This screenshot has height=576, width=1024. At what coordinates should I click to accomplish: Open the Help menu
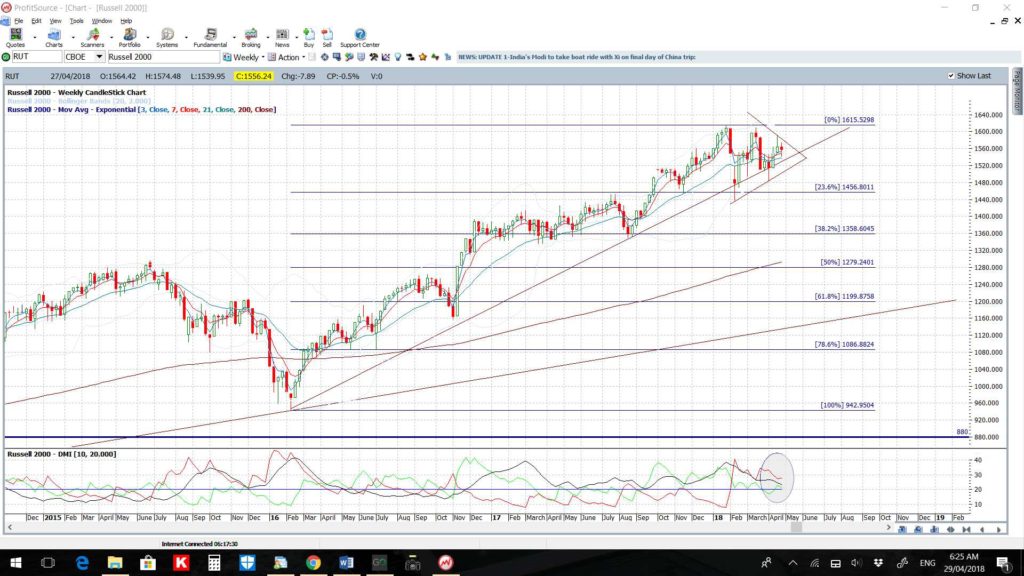click(x=126, y=21)
